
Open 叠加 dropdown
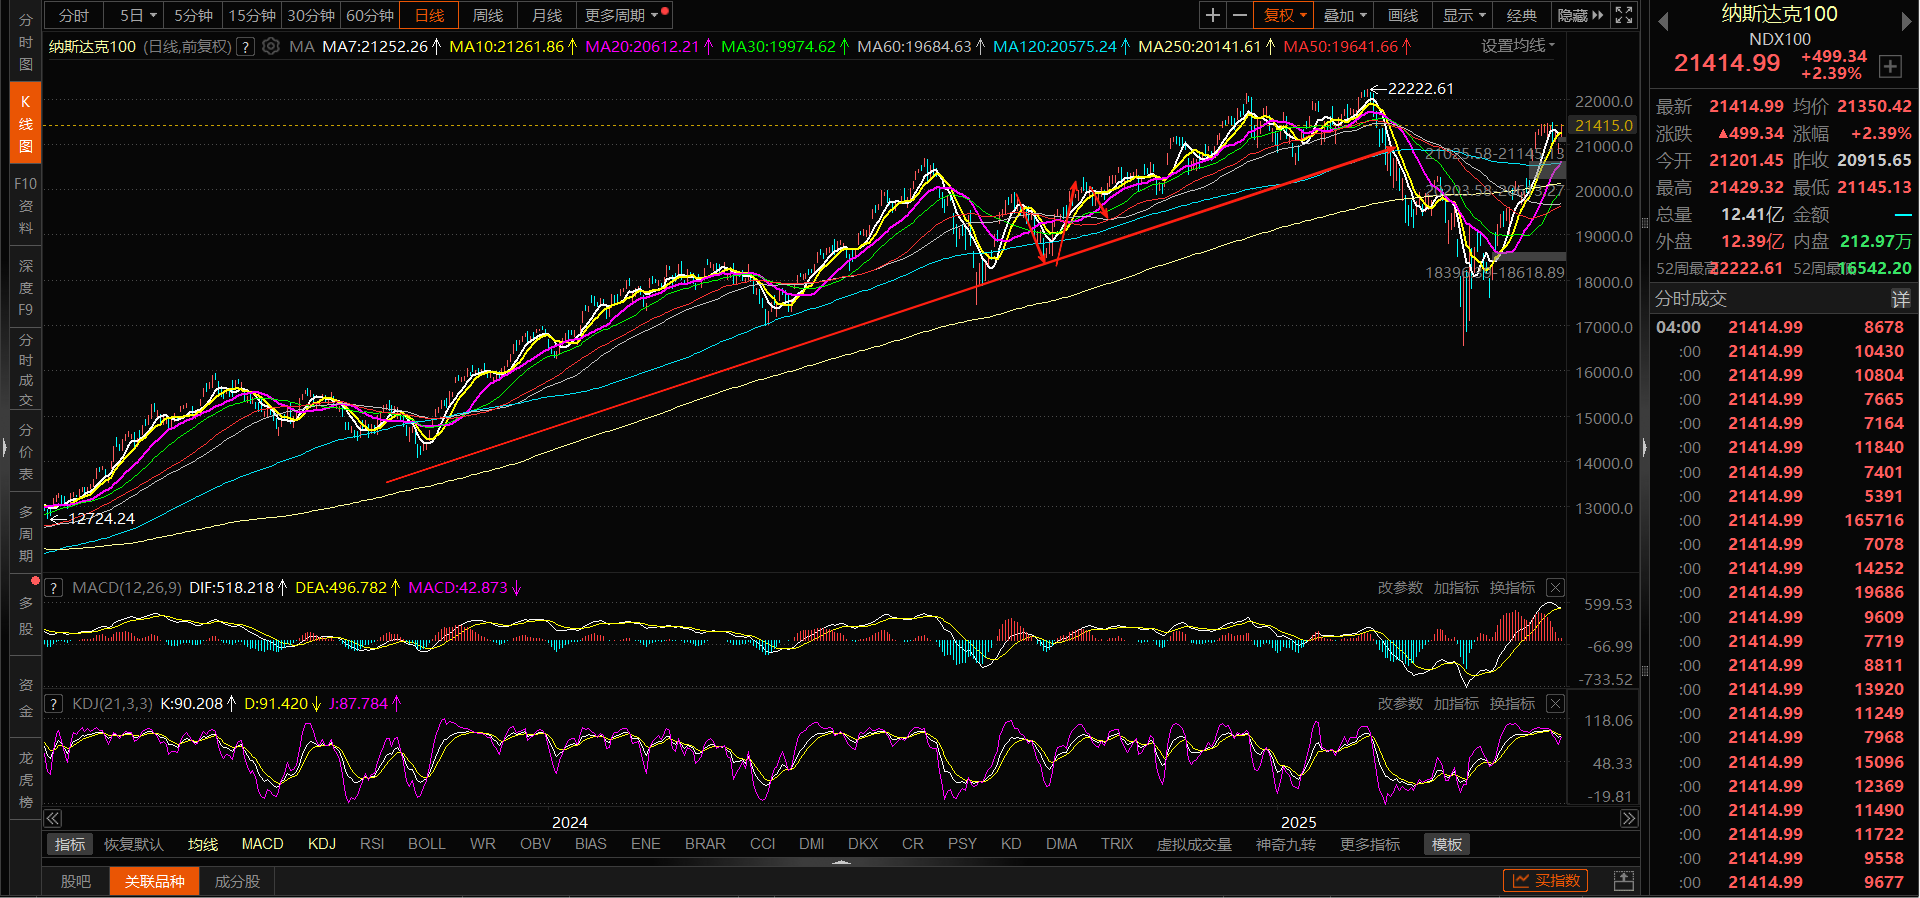tap(1345, 15)
